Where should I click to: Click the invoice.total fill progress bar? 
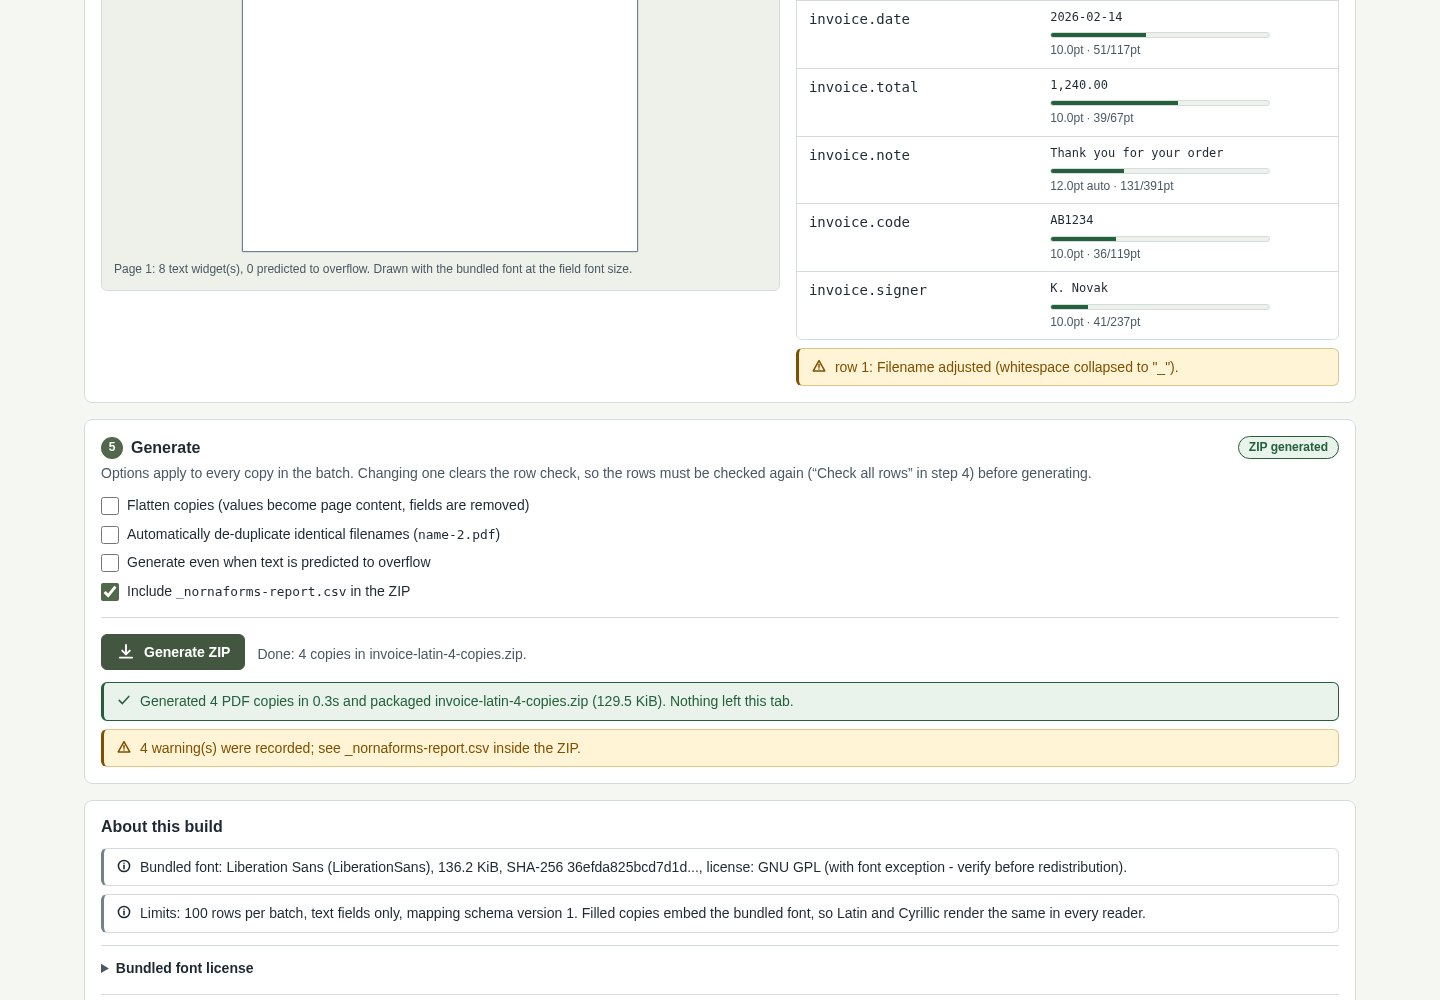click(x=1160, y=103)
